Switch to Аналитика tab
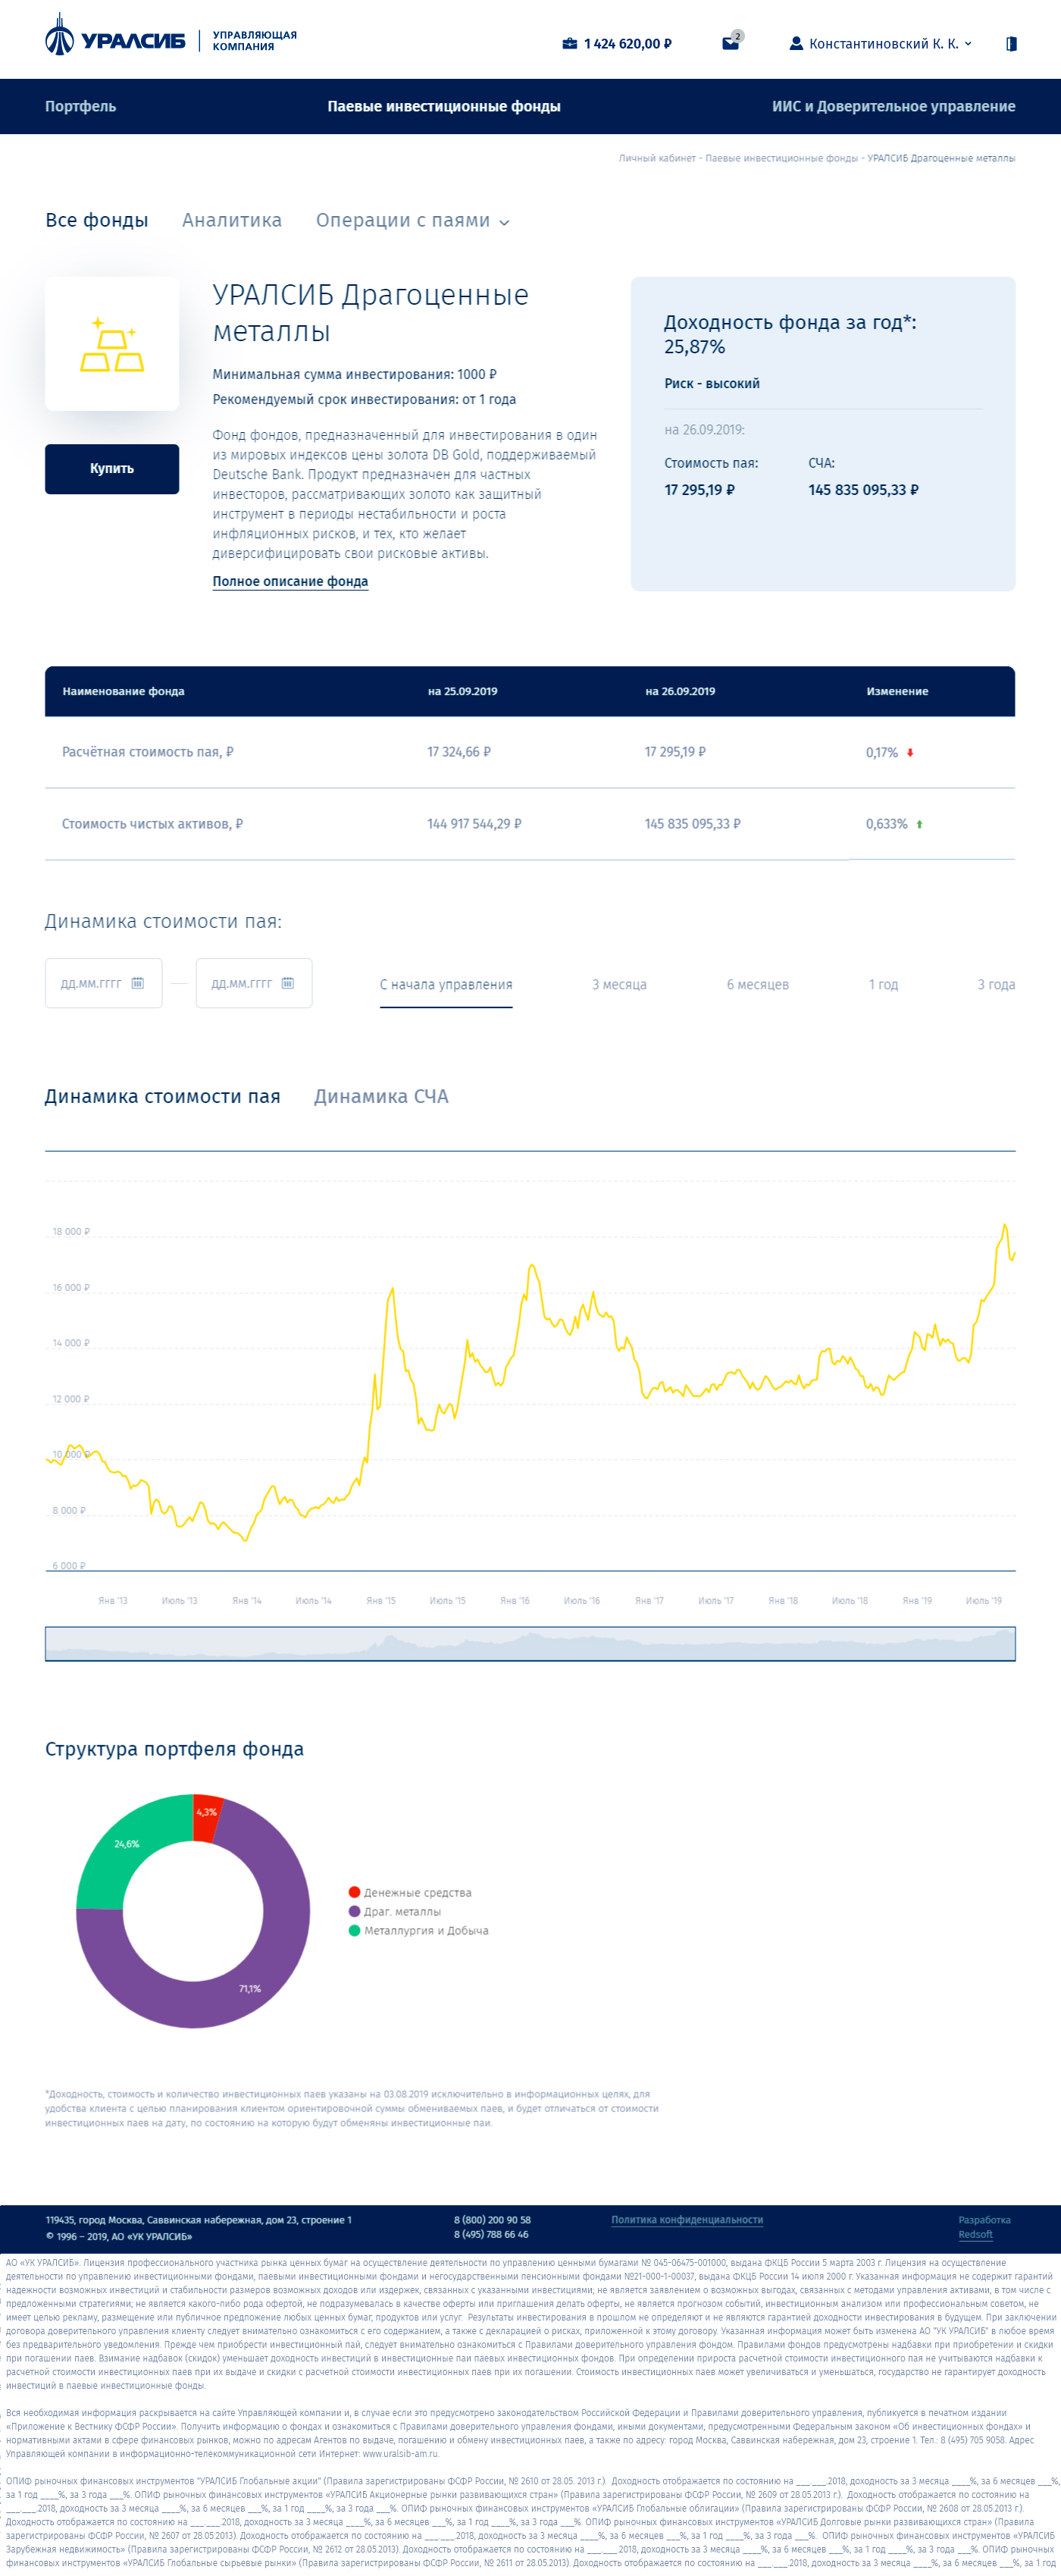Screen dimensions: 1061x2576 [x=232, y=220]
